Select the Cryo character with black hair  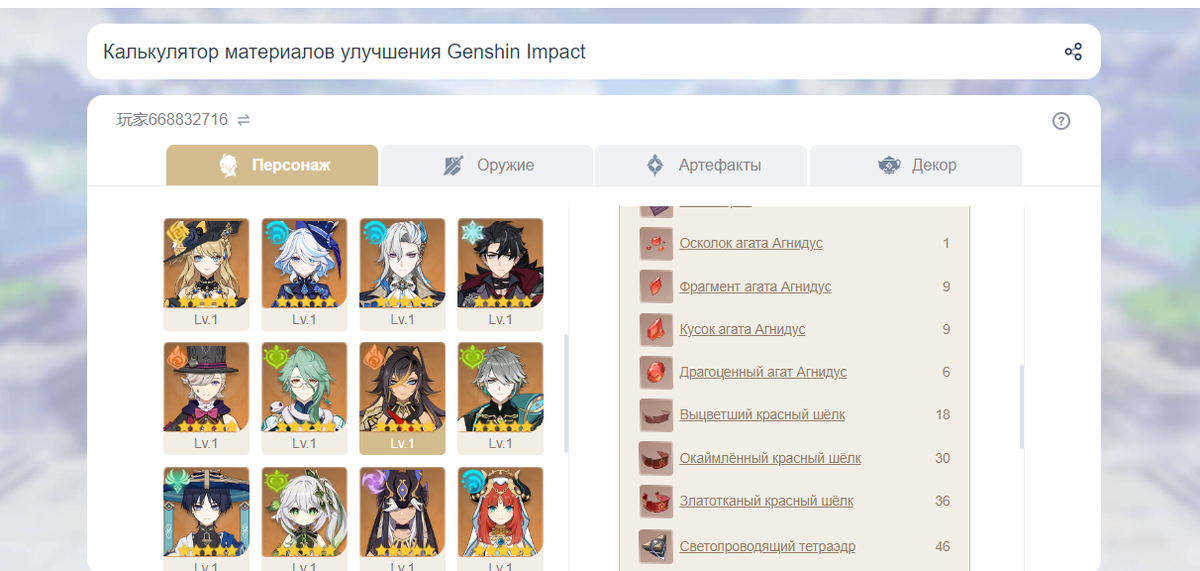click(500, 274)
